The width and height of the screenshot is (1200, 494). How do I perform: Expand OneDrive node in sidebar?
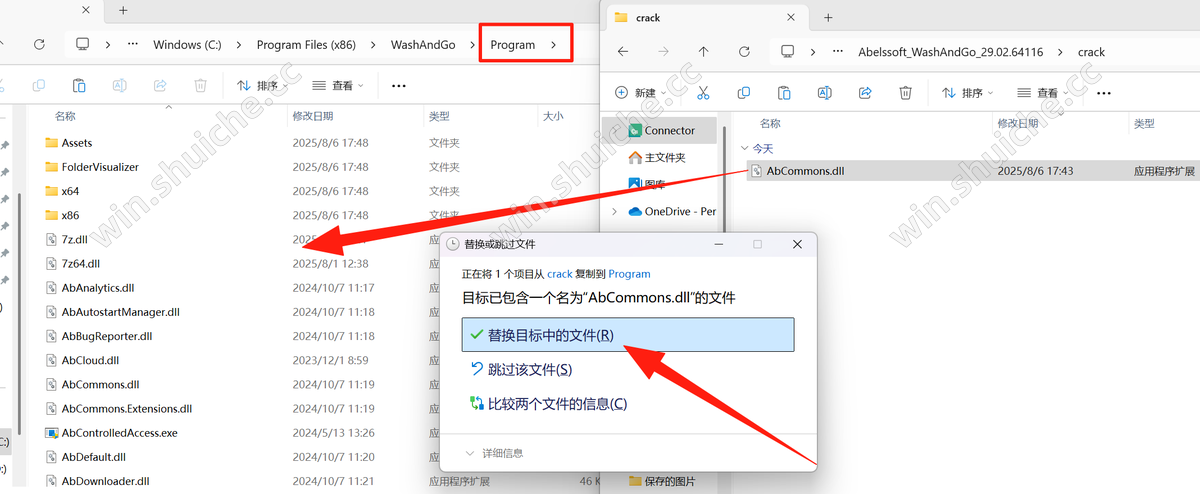pyautogui.click(x=615, y=211)
